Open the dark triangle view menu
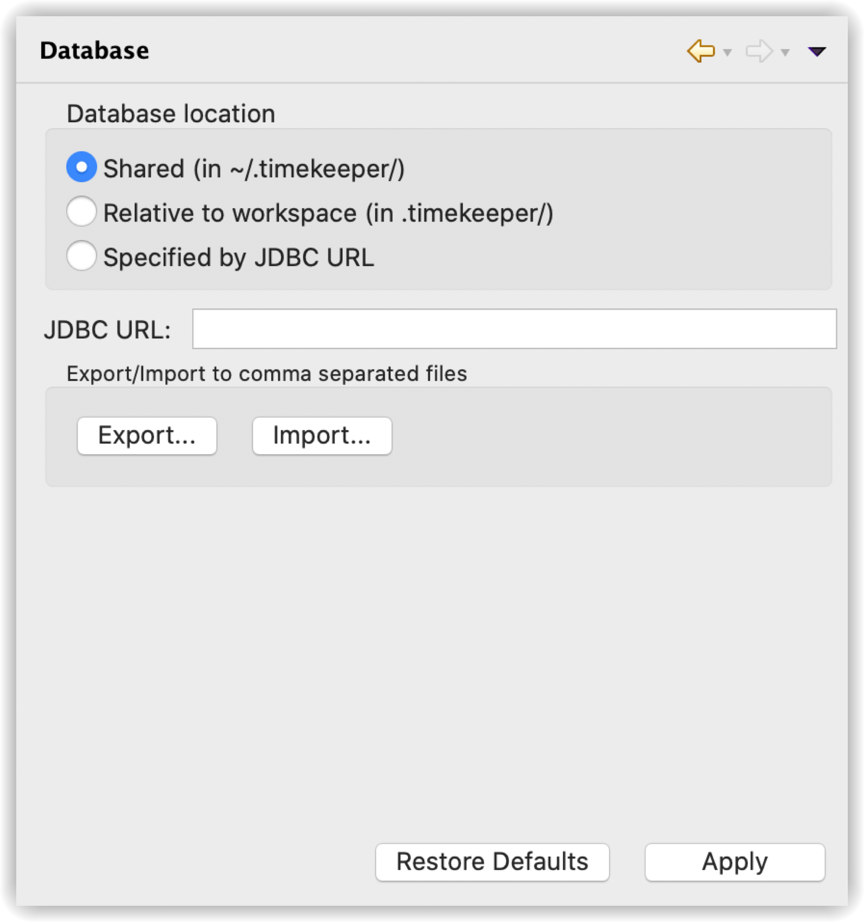This screenshot has height=922, width=864. click(x=817, y=52)
